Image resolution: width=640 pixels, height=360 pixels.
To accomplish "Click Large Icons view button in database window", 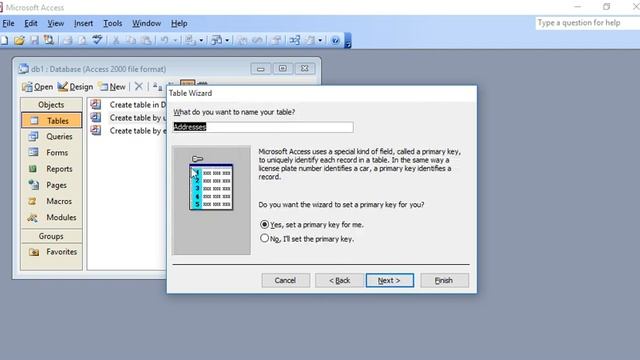I will pyautogui.click(x=157, y=86).
